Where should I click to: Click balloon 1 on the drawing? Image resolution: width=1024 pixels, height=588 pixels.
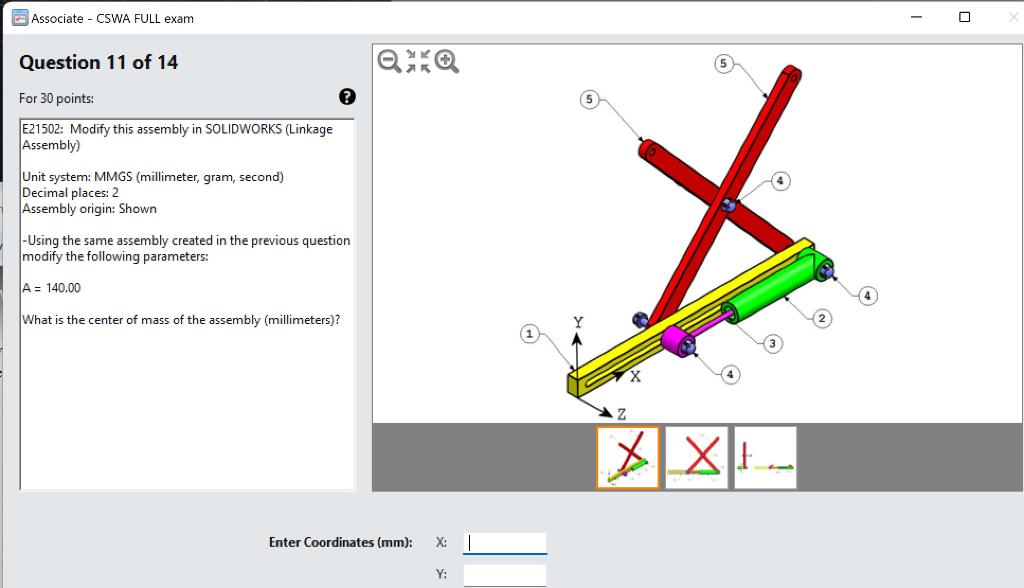pos(530,334)
